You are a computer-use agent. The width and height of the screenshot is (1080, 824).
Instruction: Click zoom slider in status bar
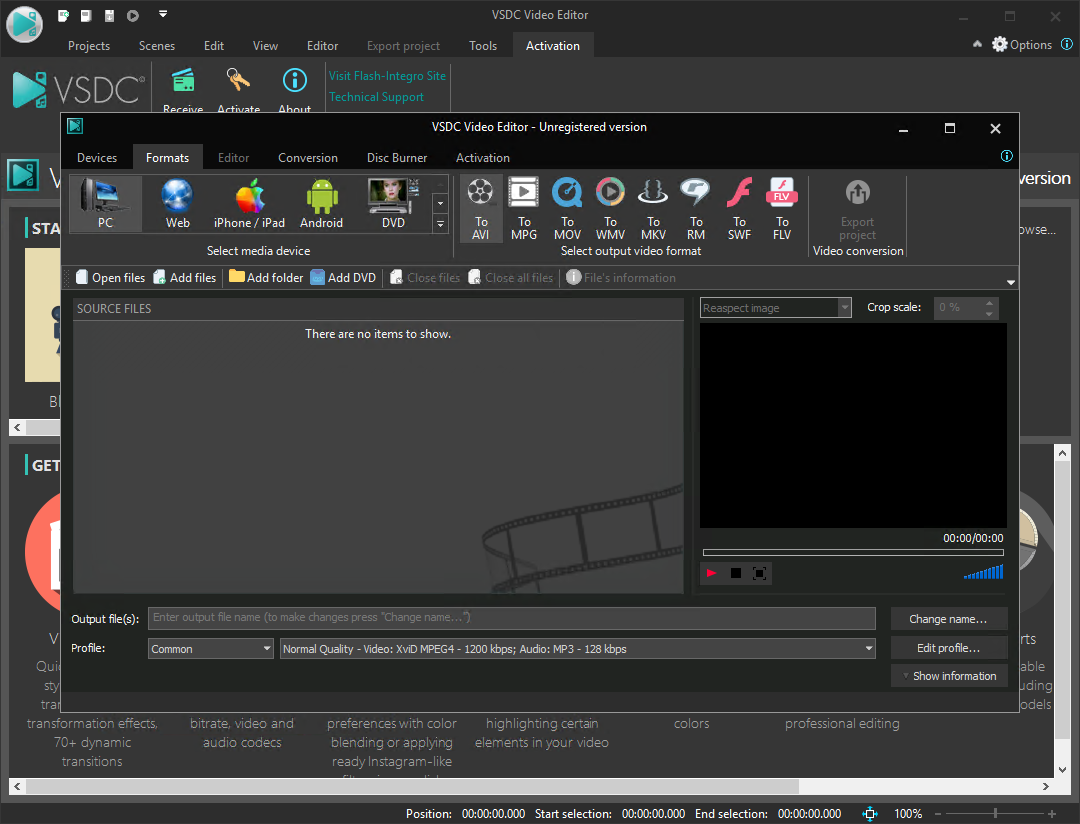995,814
